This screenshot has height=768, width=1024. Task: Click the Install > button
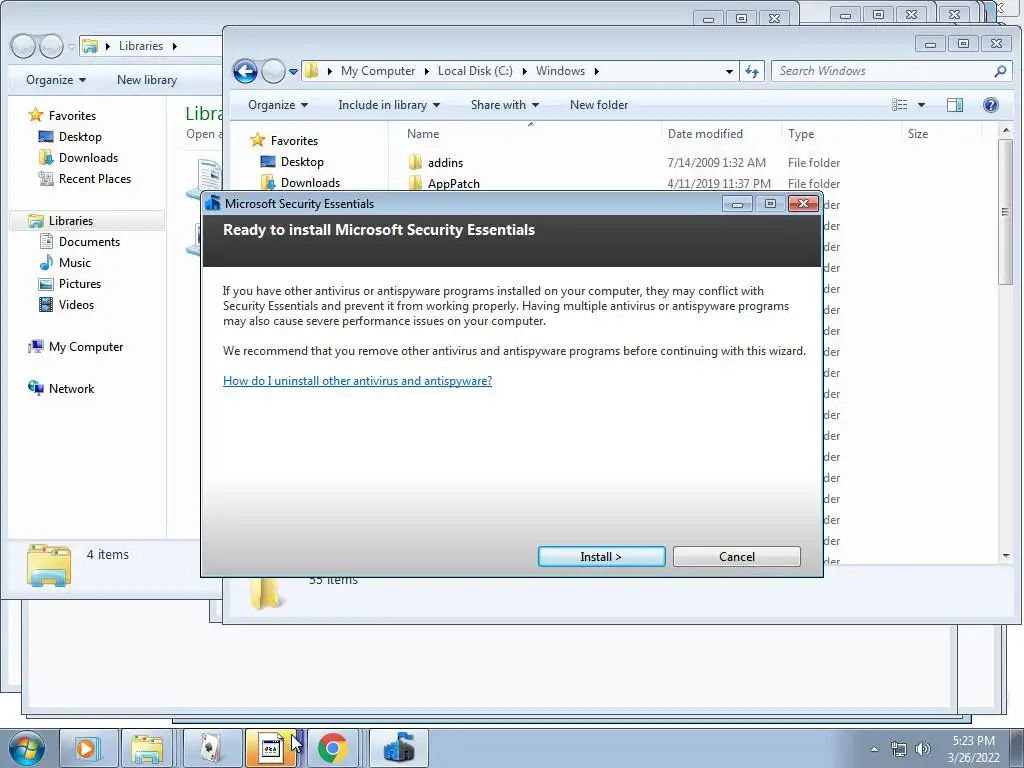[601, 556]
